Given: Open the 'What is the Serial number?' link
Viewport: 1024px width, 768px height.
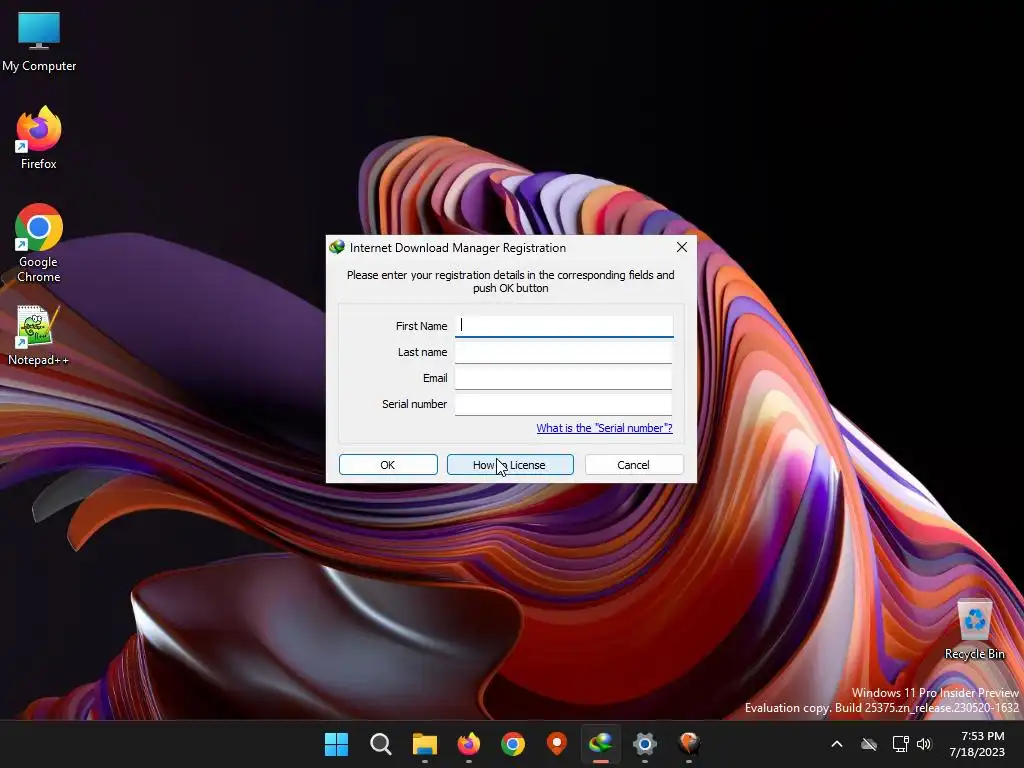Looking at the screenshot, I should (604, 428).
